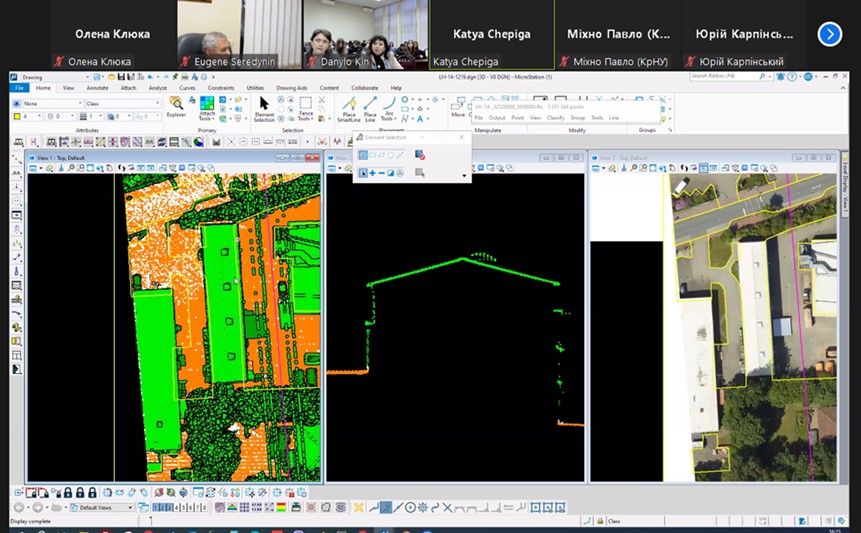The width and height of the screenshot is (861, 533).
Task: Select Individual selection method in Element Selection dialog
Action: (363, 155)
